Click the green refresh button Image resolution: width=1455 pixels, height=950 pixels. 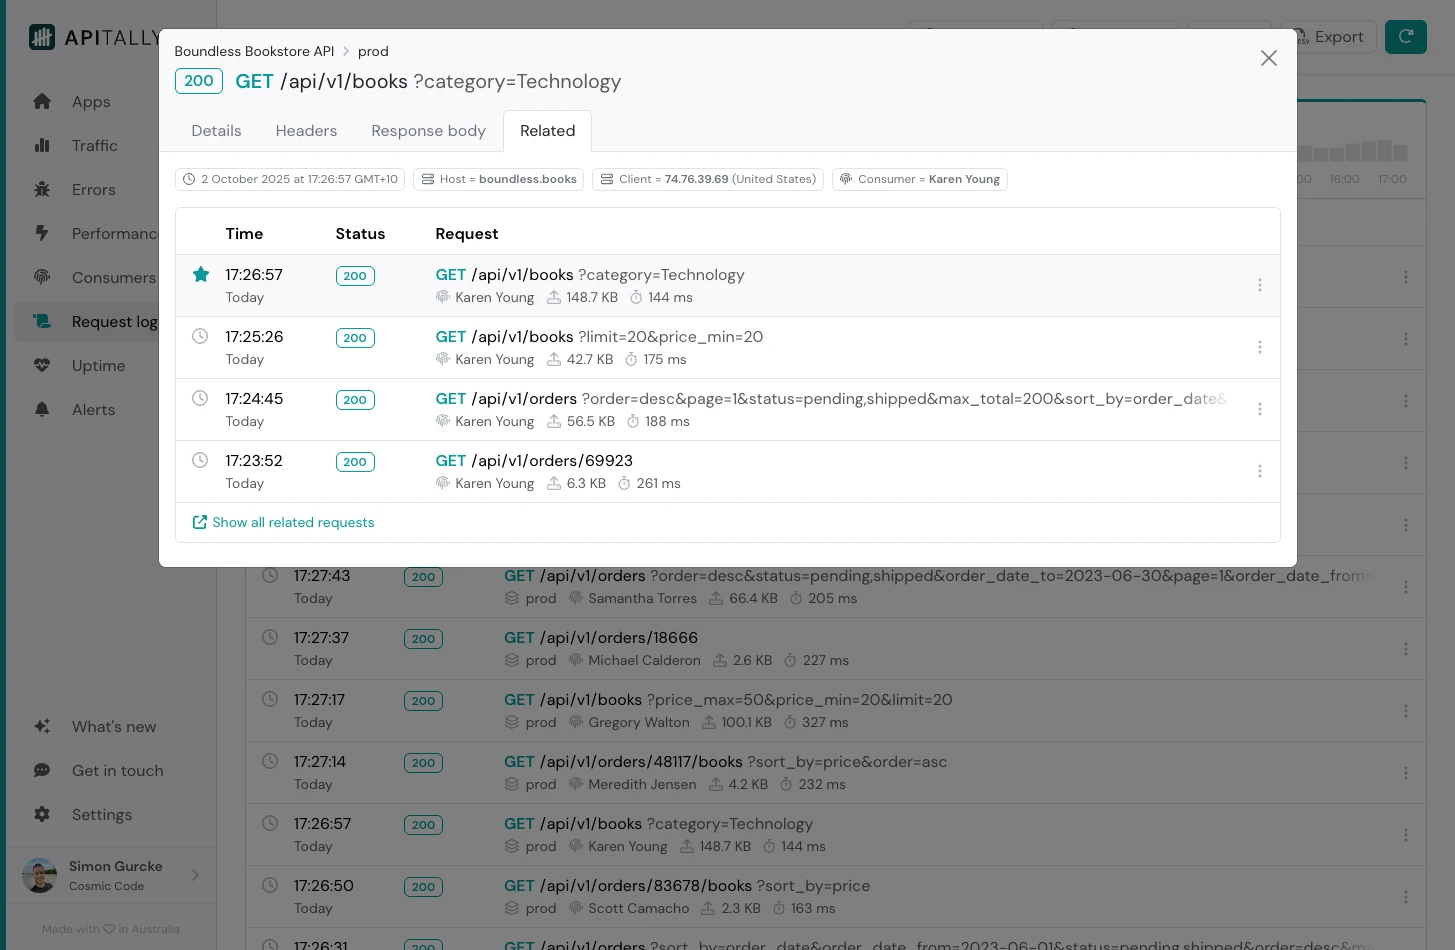click(x=1405, y=37)
